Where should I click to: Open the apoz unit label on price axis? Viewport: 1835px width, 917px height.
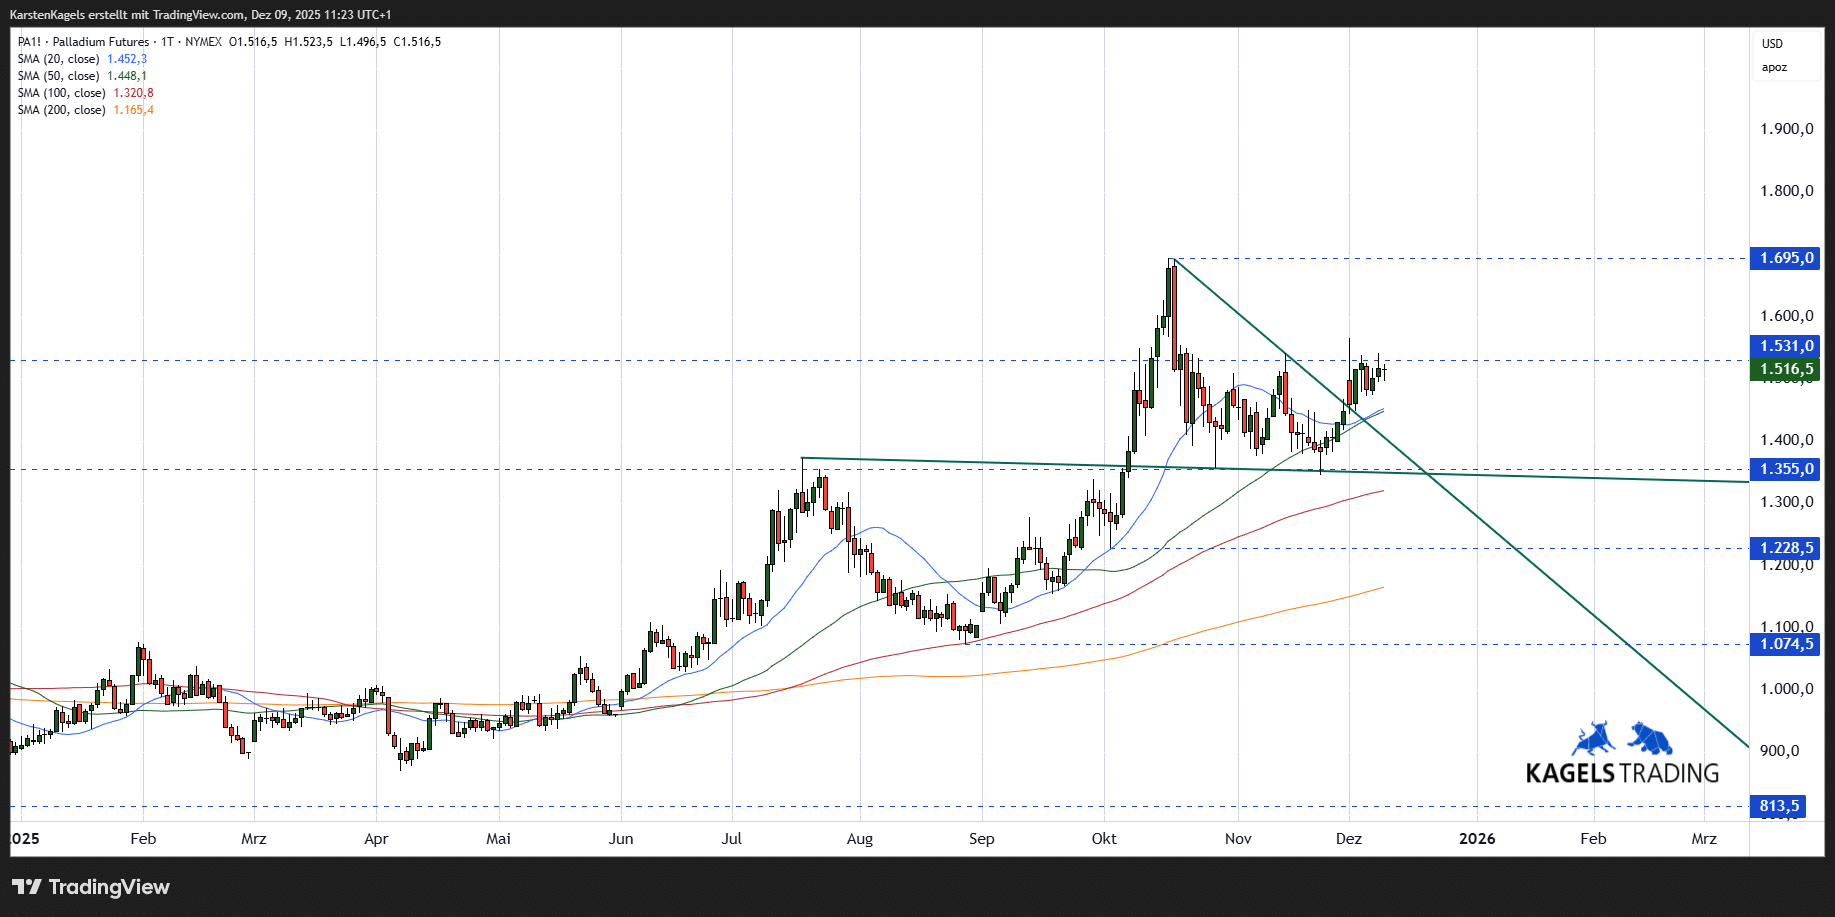point(1774,68)
